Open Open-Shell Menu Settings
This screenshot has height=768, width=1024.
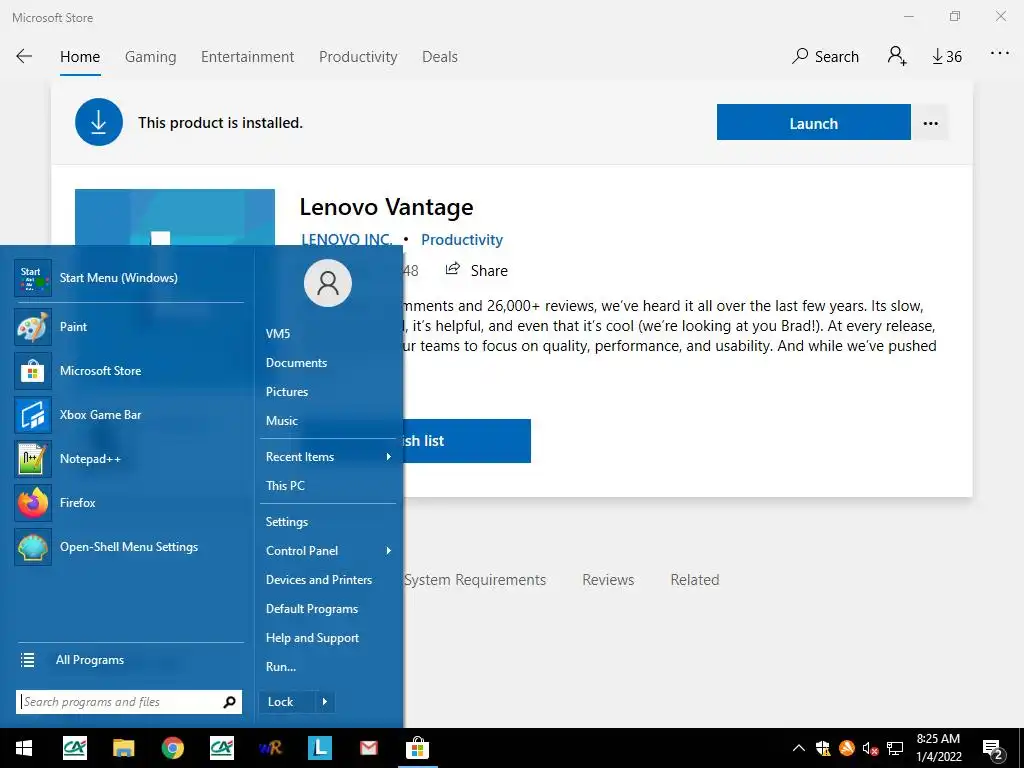[129, 547]
